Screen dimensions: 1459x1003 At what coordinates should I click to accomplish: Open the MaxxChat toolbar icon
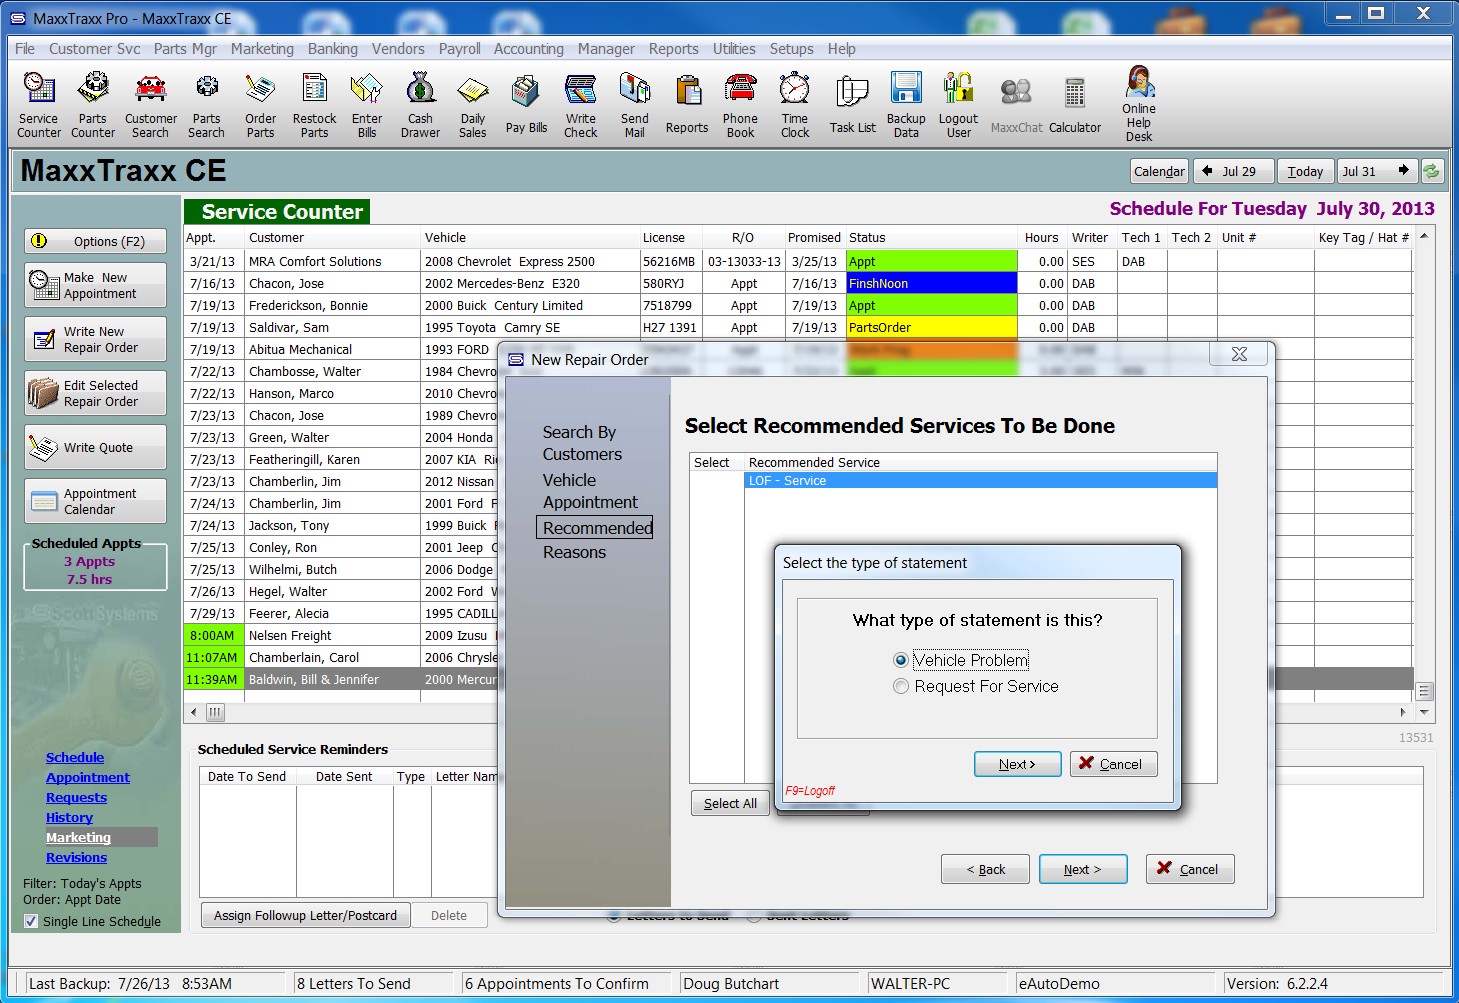(1017, 105)
